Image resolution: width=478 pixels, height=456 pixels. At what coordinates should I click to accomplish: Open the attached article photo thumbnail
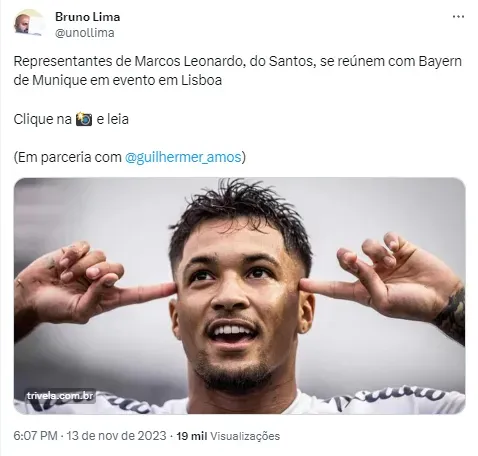pyautogui.click(x=239, y=296)
